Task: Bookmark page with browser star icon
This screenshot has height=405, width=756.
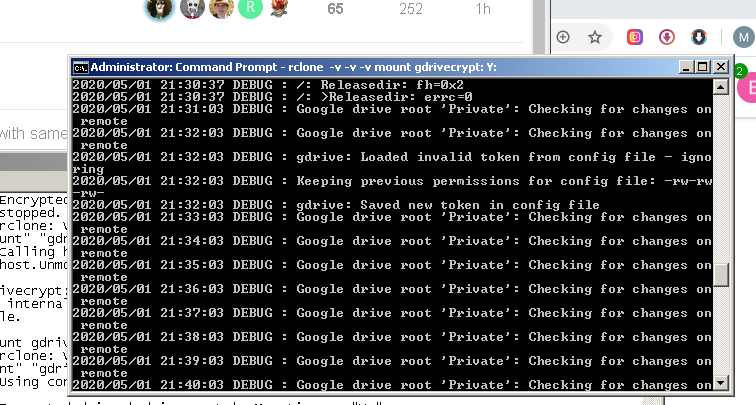Action: click(595, 37)
